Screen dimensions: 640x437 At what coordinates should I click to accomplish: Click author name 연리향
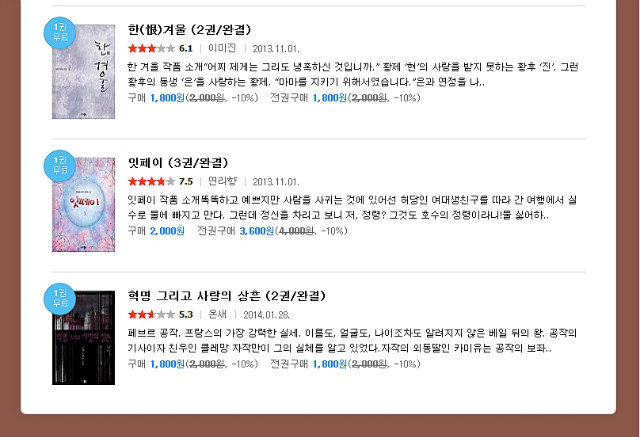click(222, 182)
